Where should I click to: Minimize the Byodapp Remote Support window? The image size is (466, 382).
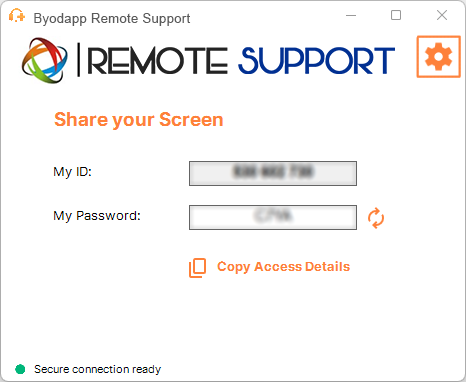pos(351,15)
